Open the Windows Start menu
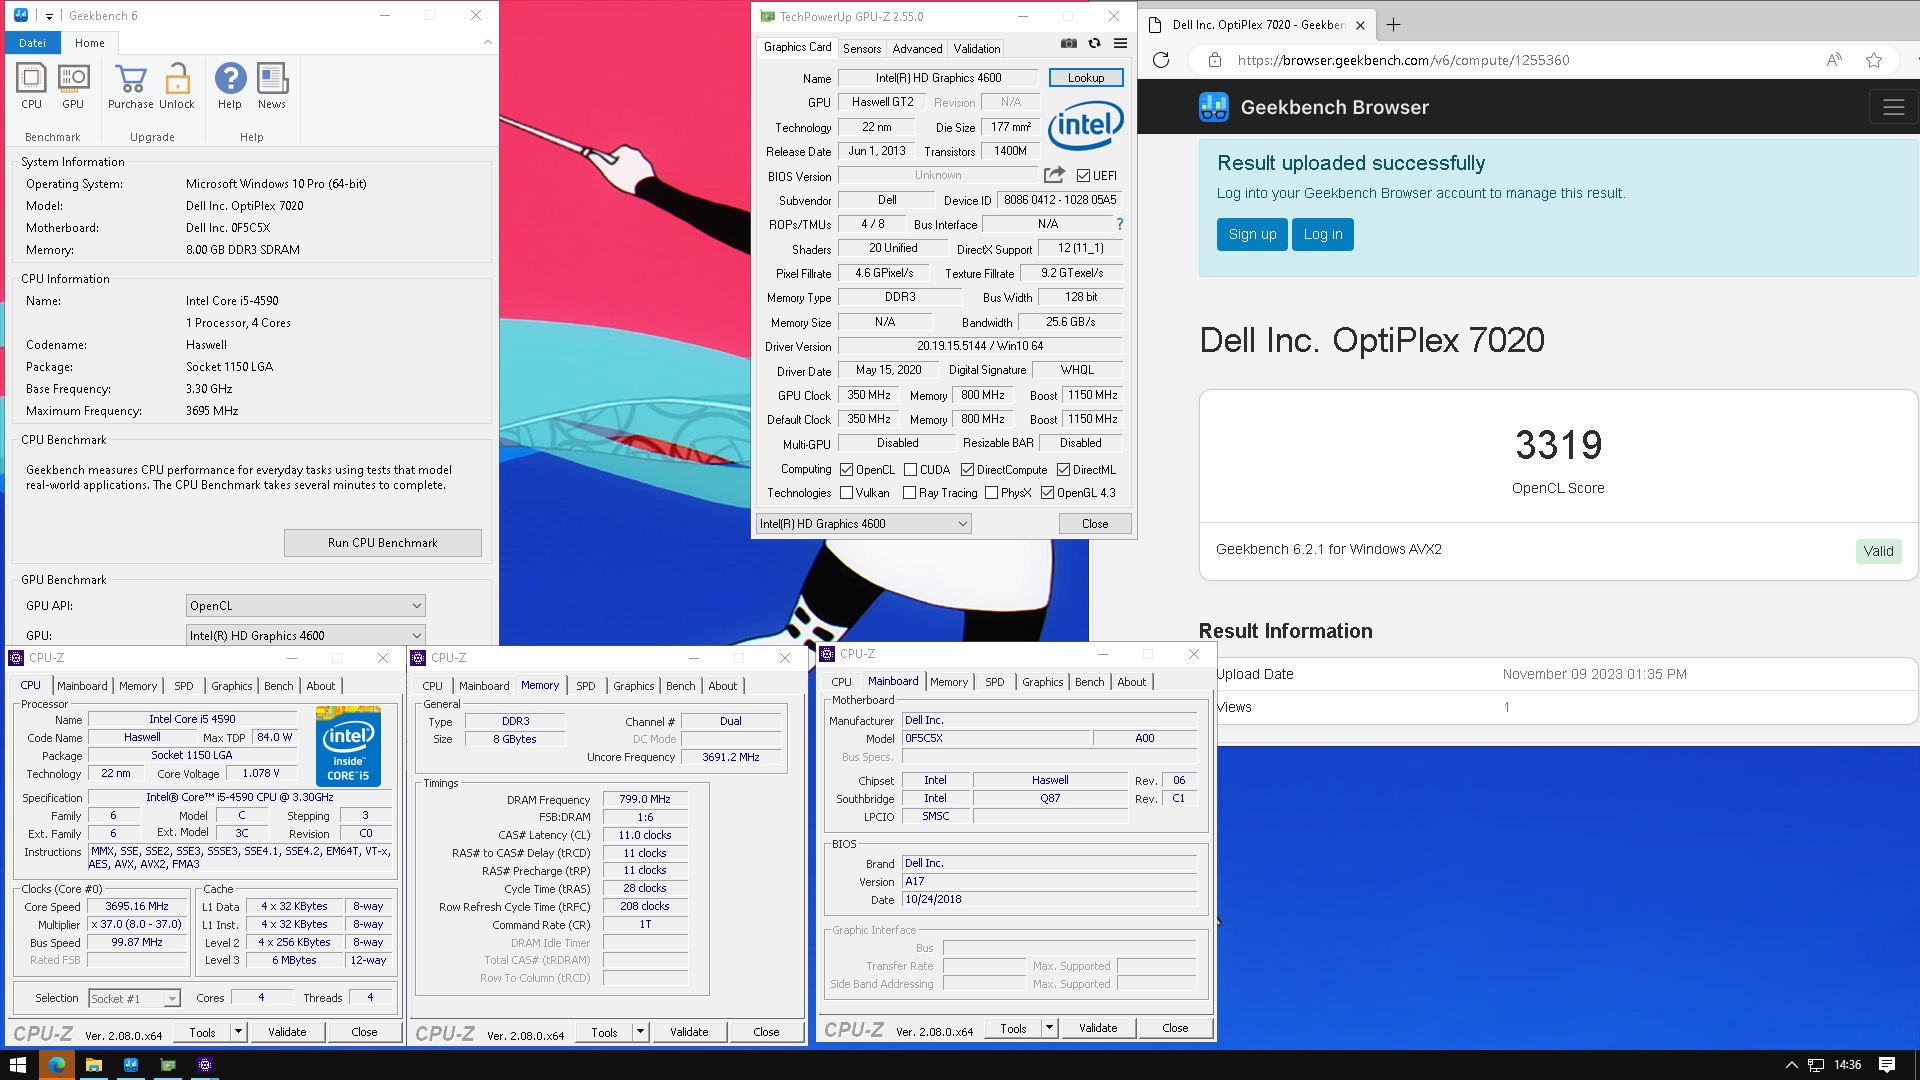Image resolution: width=1920 pixels, height=1080 pixels. (17, 1065)
